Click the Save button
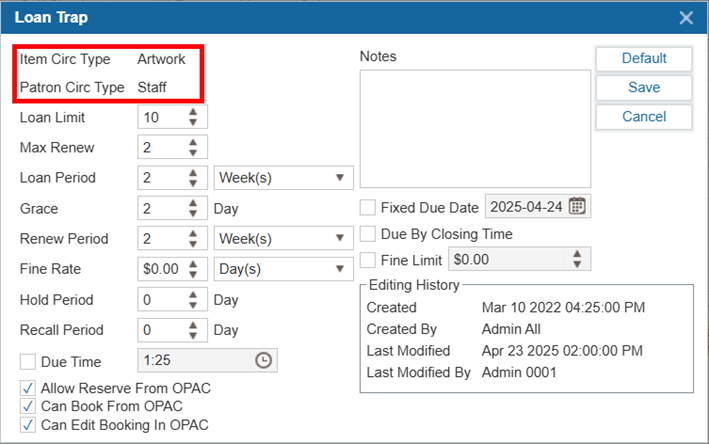The width and height of the screenshot is (709, 444). 643,88
